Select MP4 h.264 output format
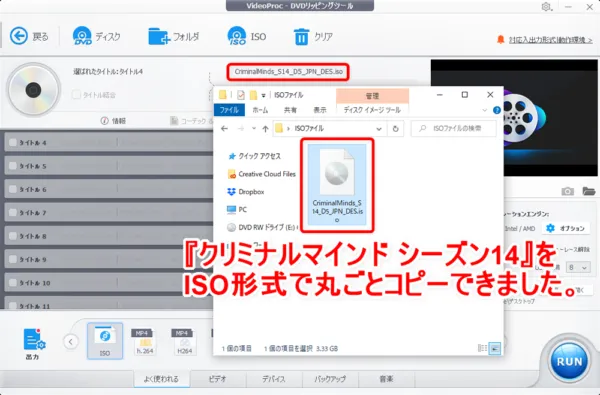 click(x=144, y=341)
